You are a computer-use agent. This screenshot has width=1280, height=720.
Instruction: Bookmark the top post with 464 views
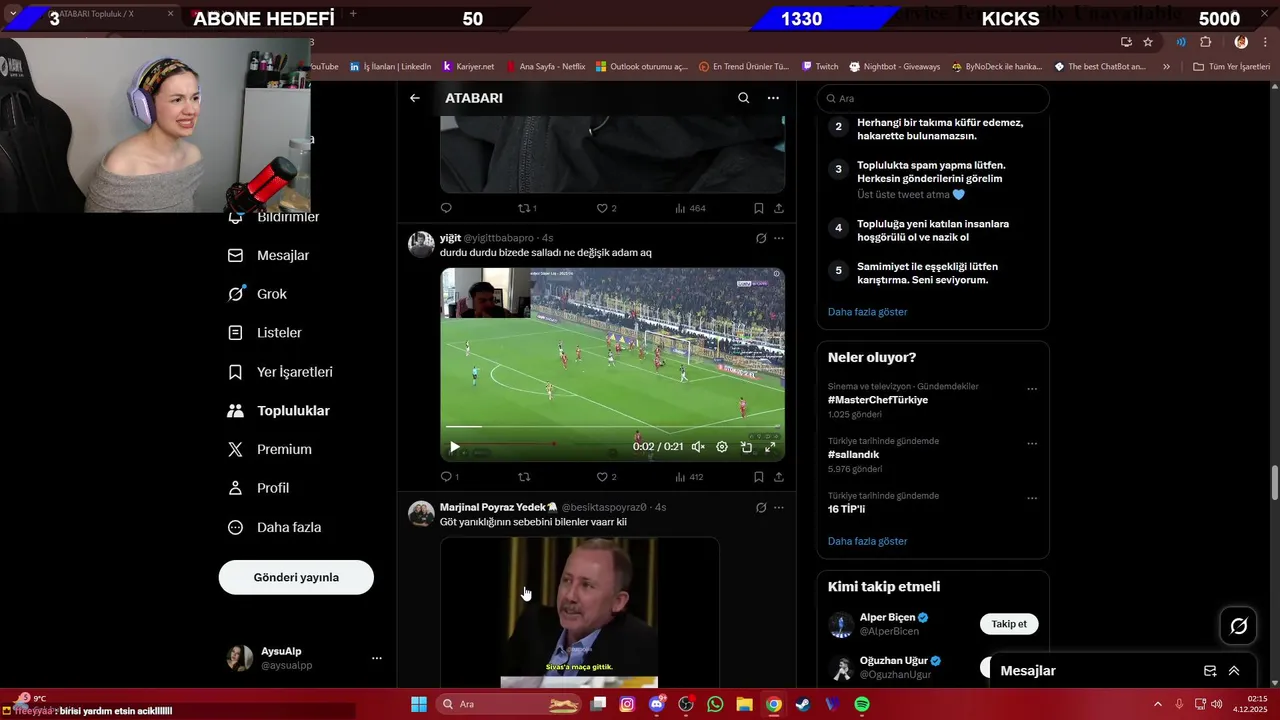(758, 208)
